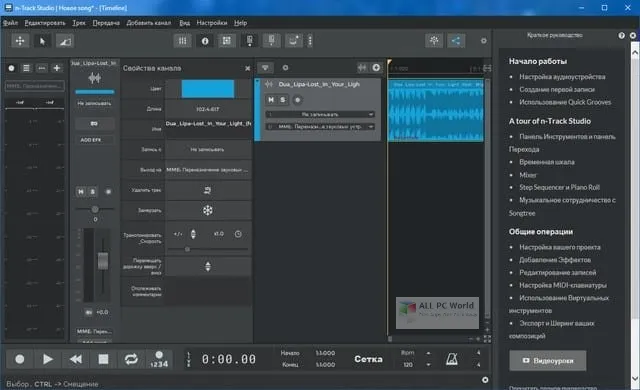Toggle record arm on mixer channel strip

(x=108, y=191)
